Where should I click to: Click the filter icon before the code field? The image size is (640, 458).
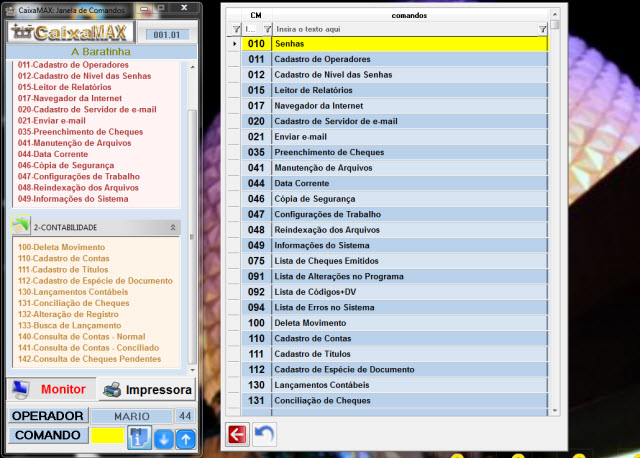236,30
